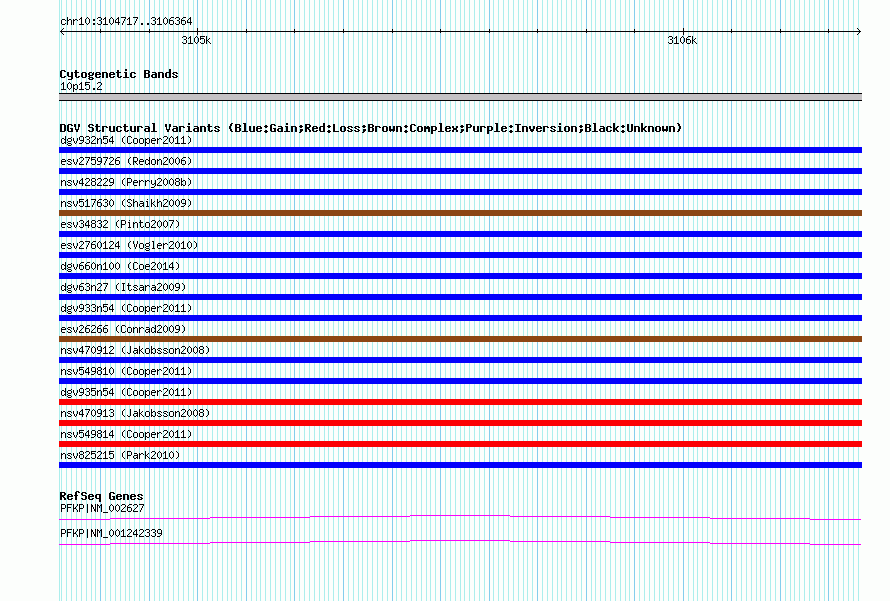The image size is (890, 601).
Task: Click the blue bar for dgv933n54
Action: tap(460, 318)
